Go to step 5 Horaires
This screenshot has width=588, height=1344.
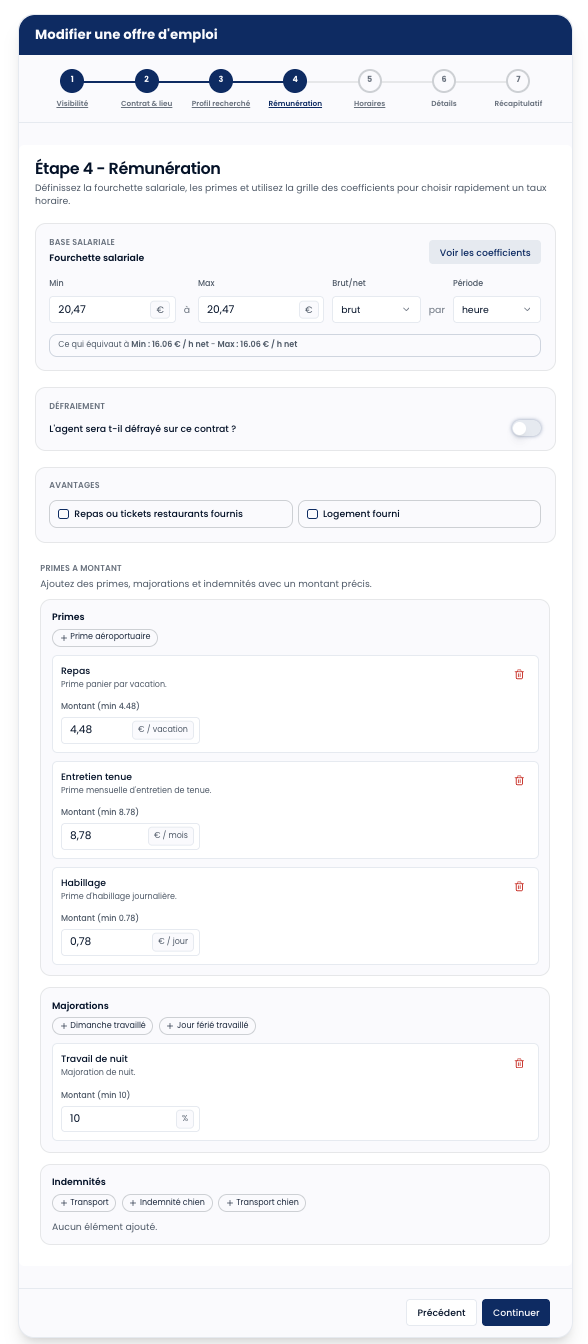369,88
